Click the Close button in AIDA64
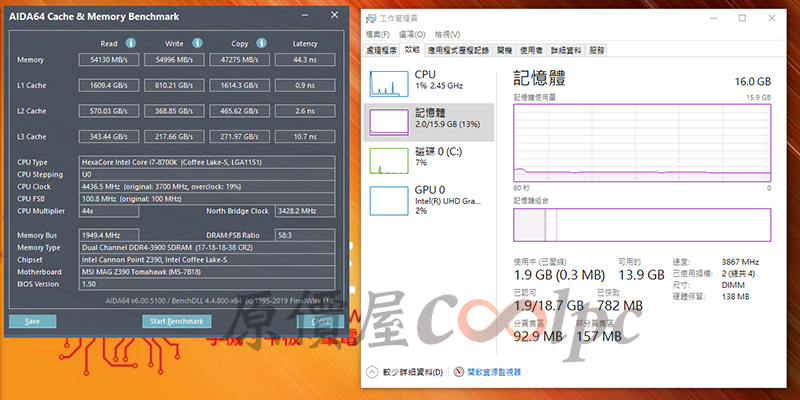 320,321
